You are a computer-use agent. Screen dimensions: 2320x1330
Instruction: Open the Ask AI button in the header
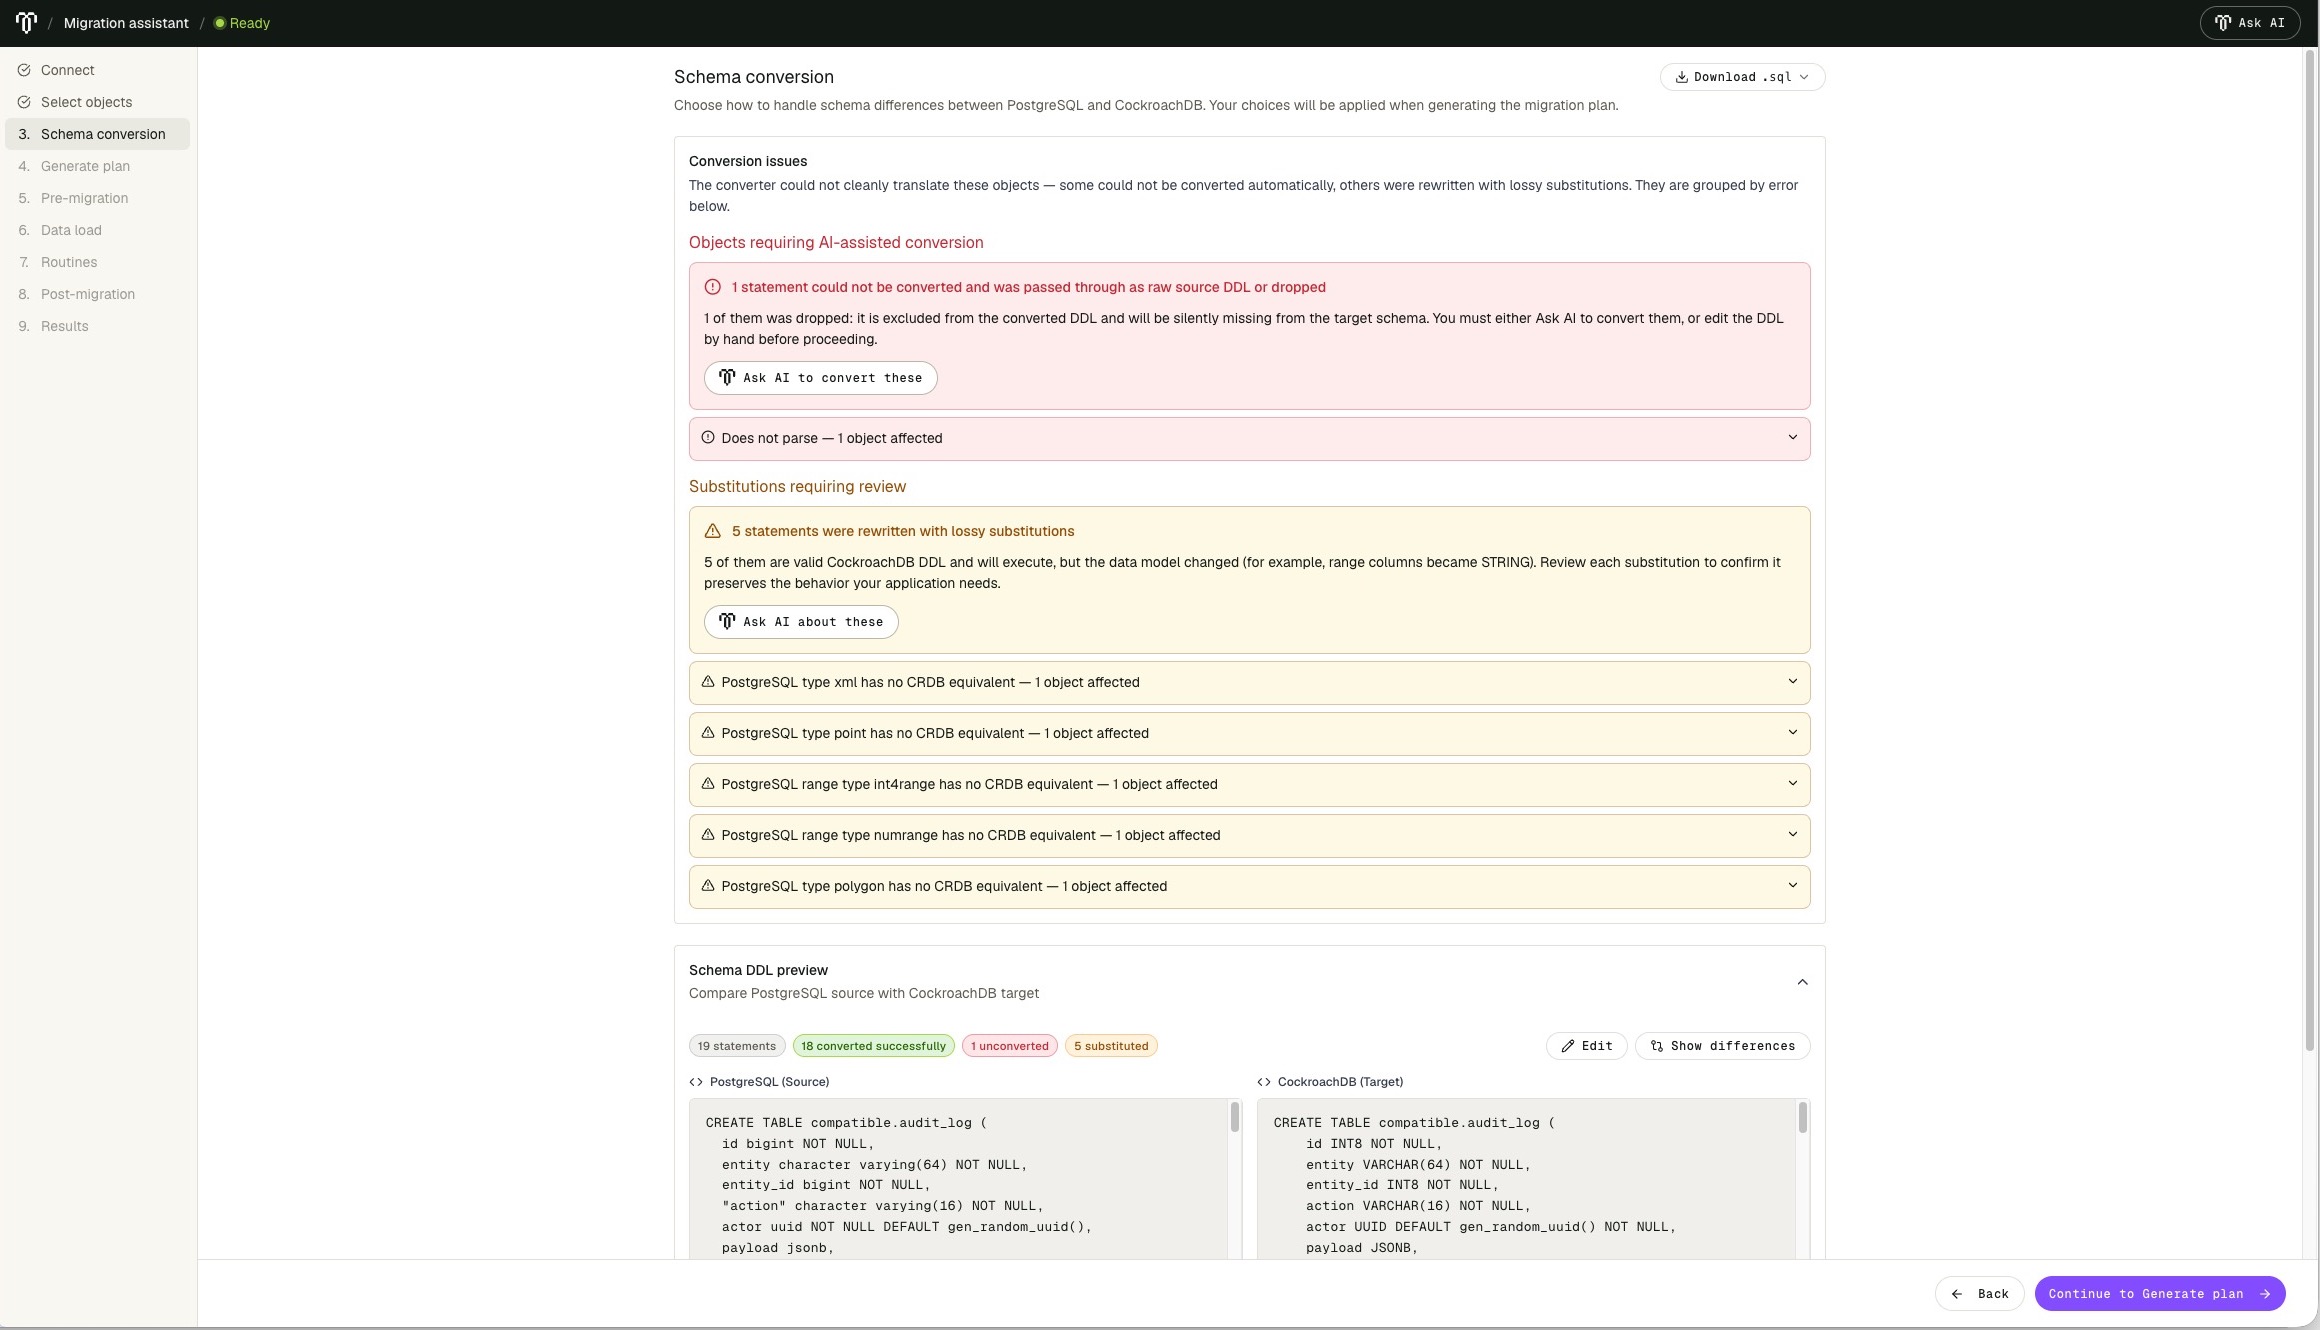point(2249,23)
